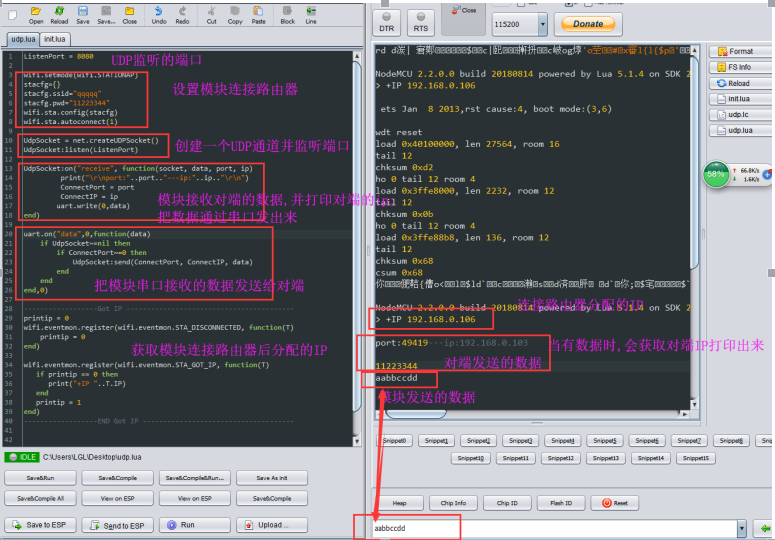Viewport: 775px width, 540px height.
Task: Click the Save As Init button
Action: coord(272,478)
